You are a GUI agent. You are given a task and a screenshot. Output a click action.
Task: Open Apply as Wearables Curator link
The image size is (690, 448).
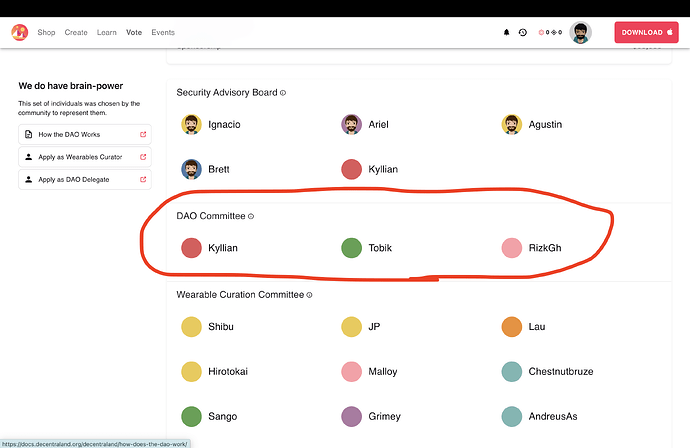coord(85,157)
